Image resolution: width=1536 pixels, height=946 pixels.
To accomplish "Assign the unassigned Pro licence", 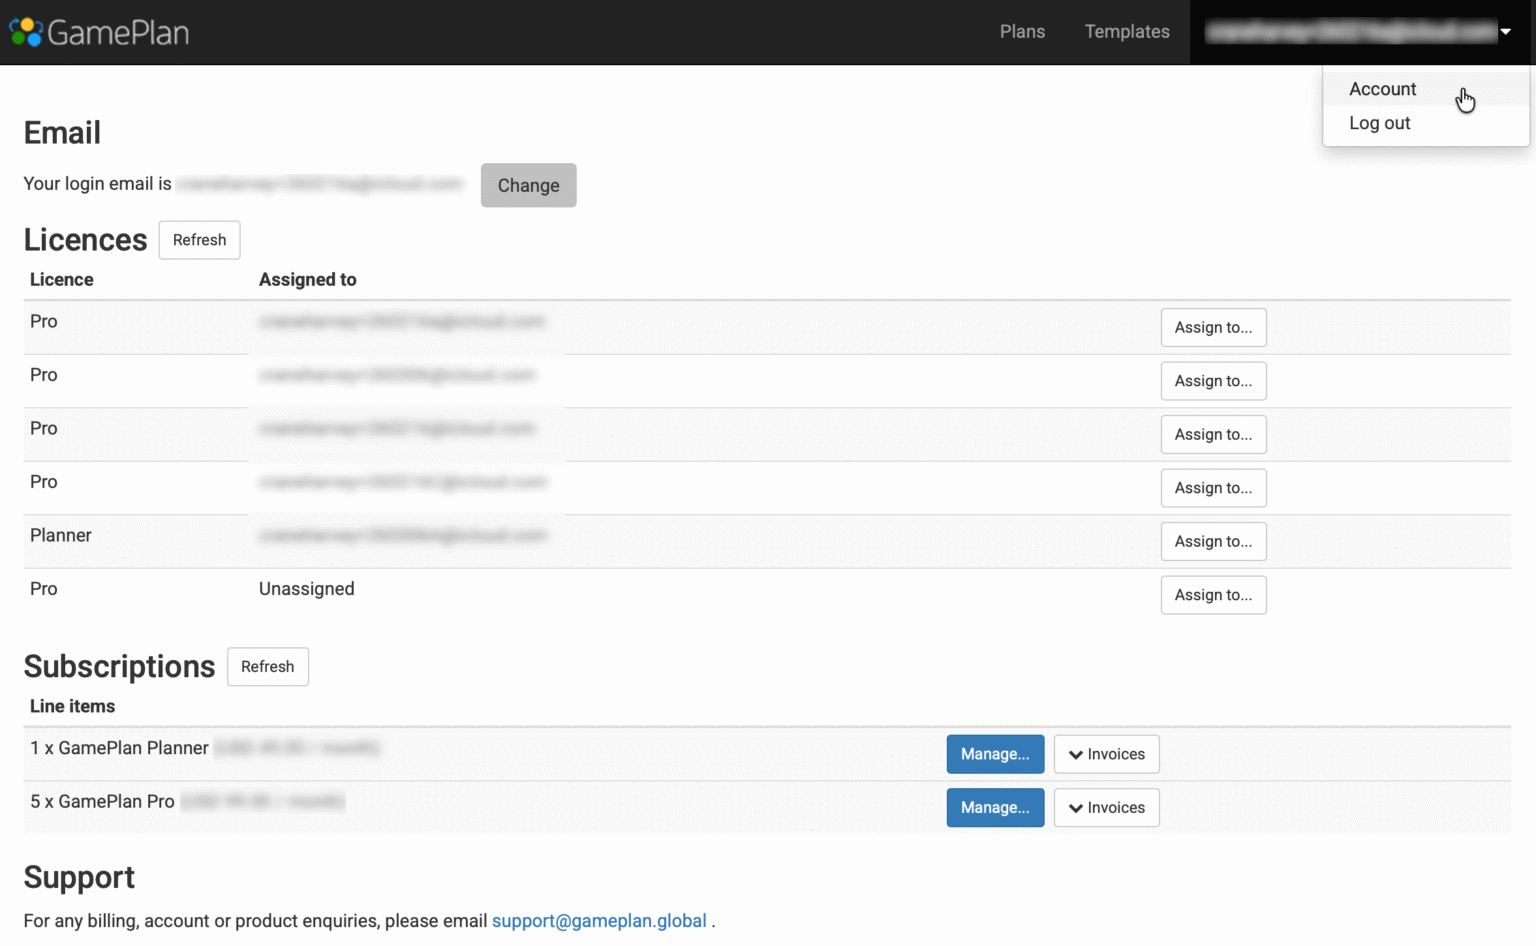I will (1213, 595).
